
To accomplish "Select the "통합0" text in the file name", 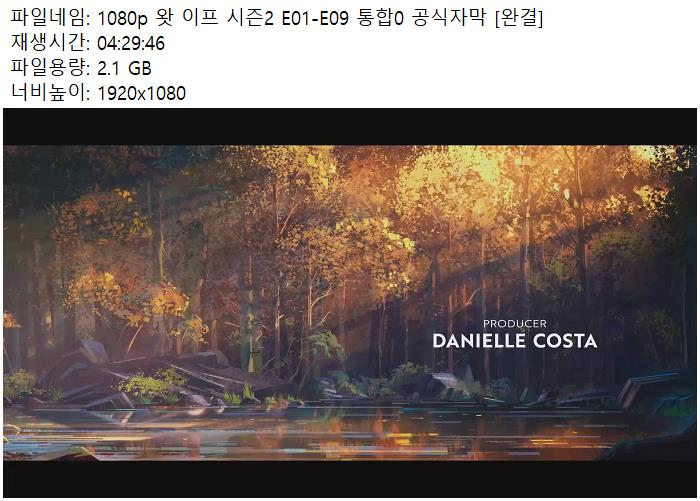I will [x=381, y=18].
